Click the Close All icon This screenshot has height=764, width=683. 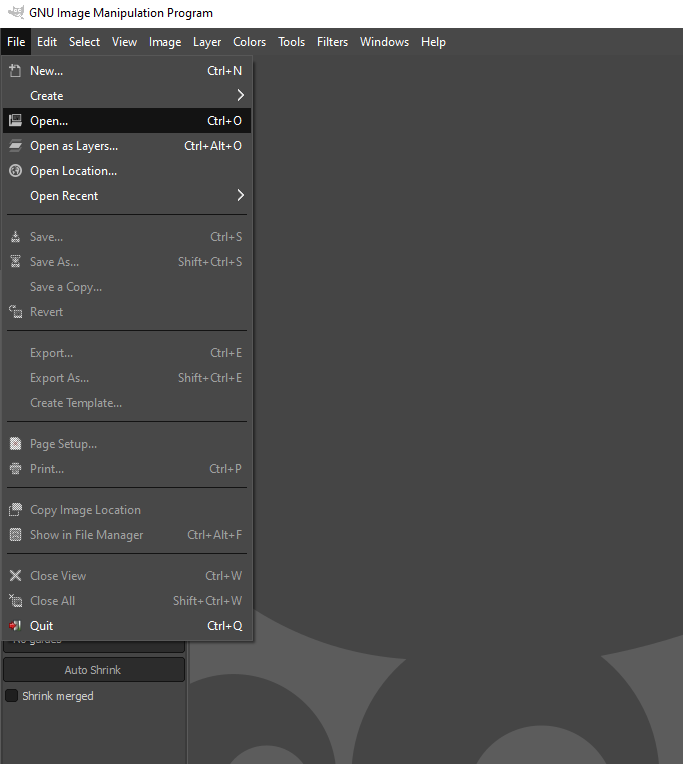coord(15,601)
